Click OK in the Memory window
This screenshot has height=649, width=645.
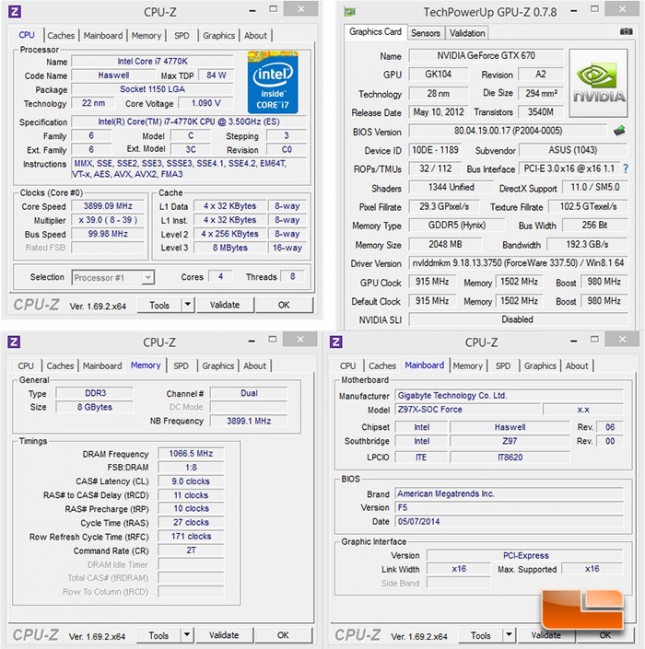(x=283, y=635)
